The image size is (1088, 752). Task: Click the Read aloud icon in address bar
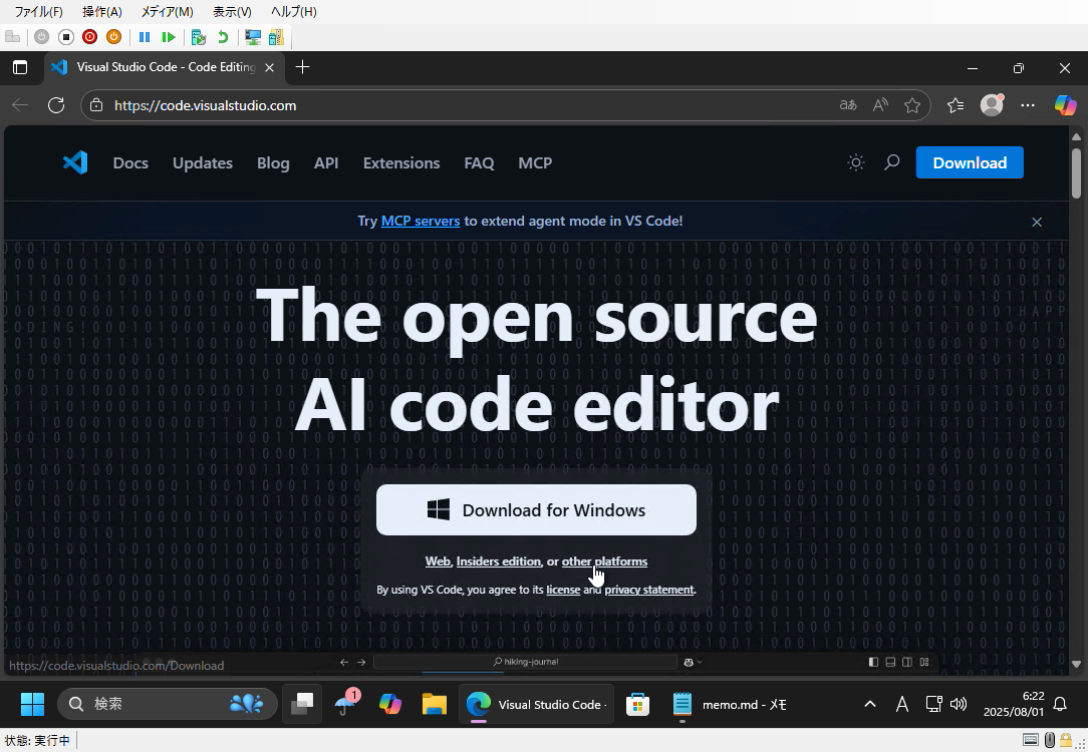point(880,105)
